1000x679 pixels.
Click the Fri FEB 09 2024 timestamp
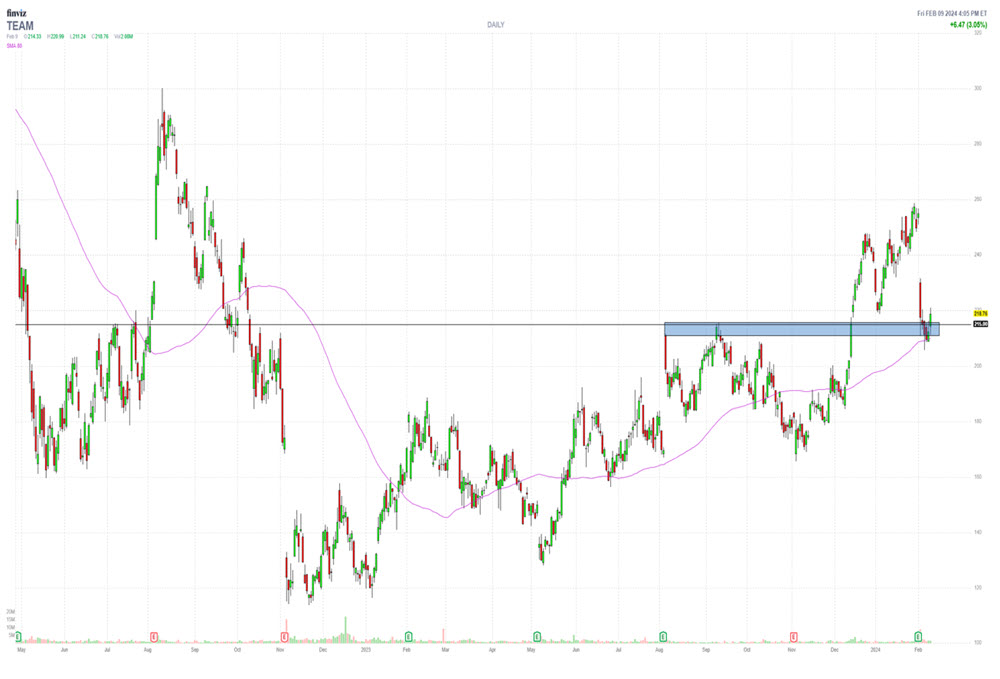point(952,13)
